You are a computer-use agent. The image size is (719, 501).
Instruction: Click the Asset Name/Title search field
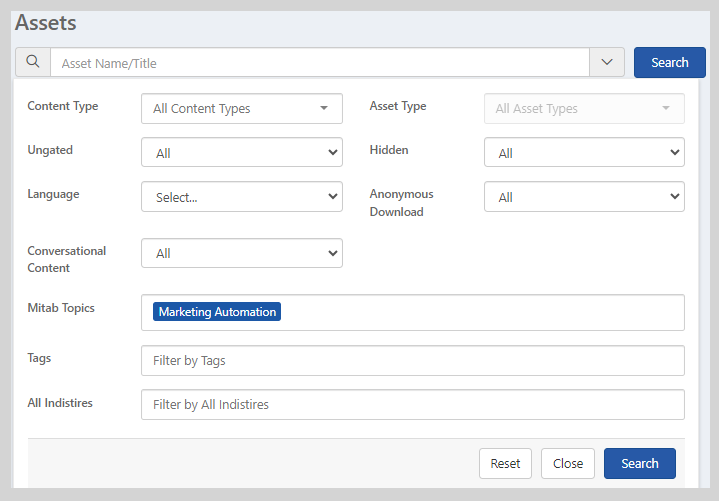[320, 63]
